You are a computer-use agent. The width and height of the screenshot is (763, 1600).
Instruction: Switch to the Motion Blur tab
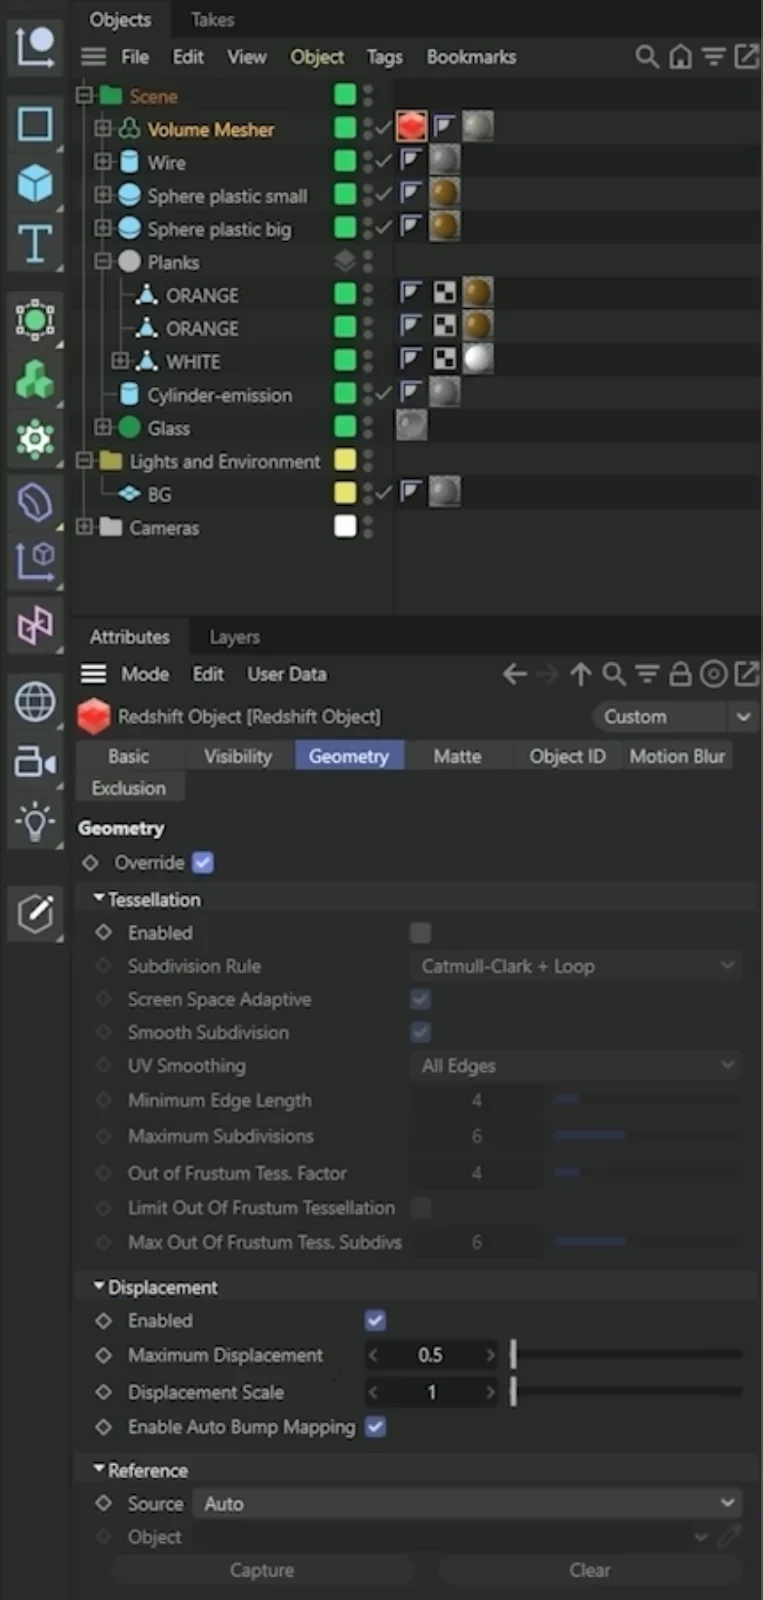677,756
